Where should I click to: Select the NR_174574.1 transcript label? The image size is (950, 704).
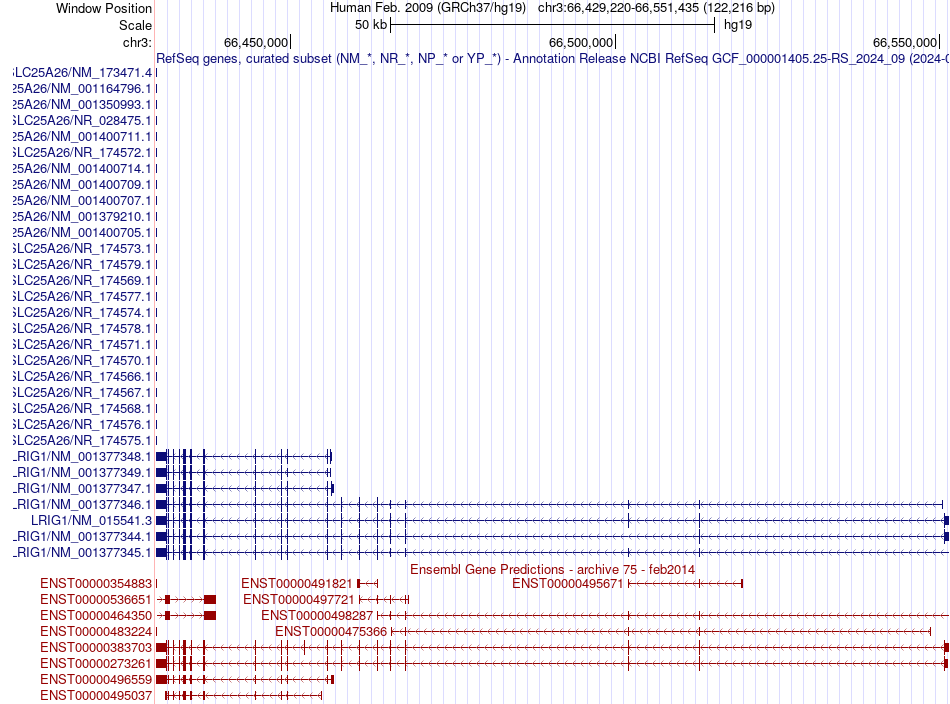coord(82,313)
